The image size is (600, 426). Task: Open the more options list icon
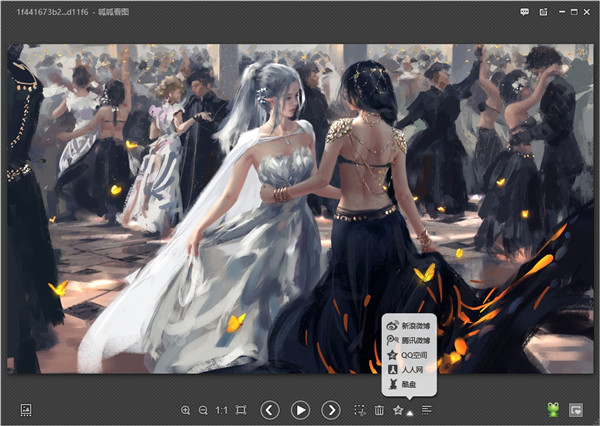tap(426, 410)
